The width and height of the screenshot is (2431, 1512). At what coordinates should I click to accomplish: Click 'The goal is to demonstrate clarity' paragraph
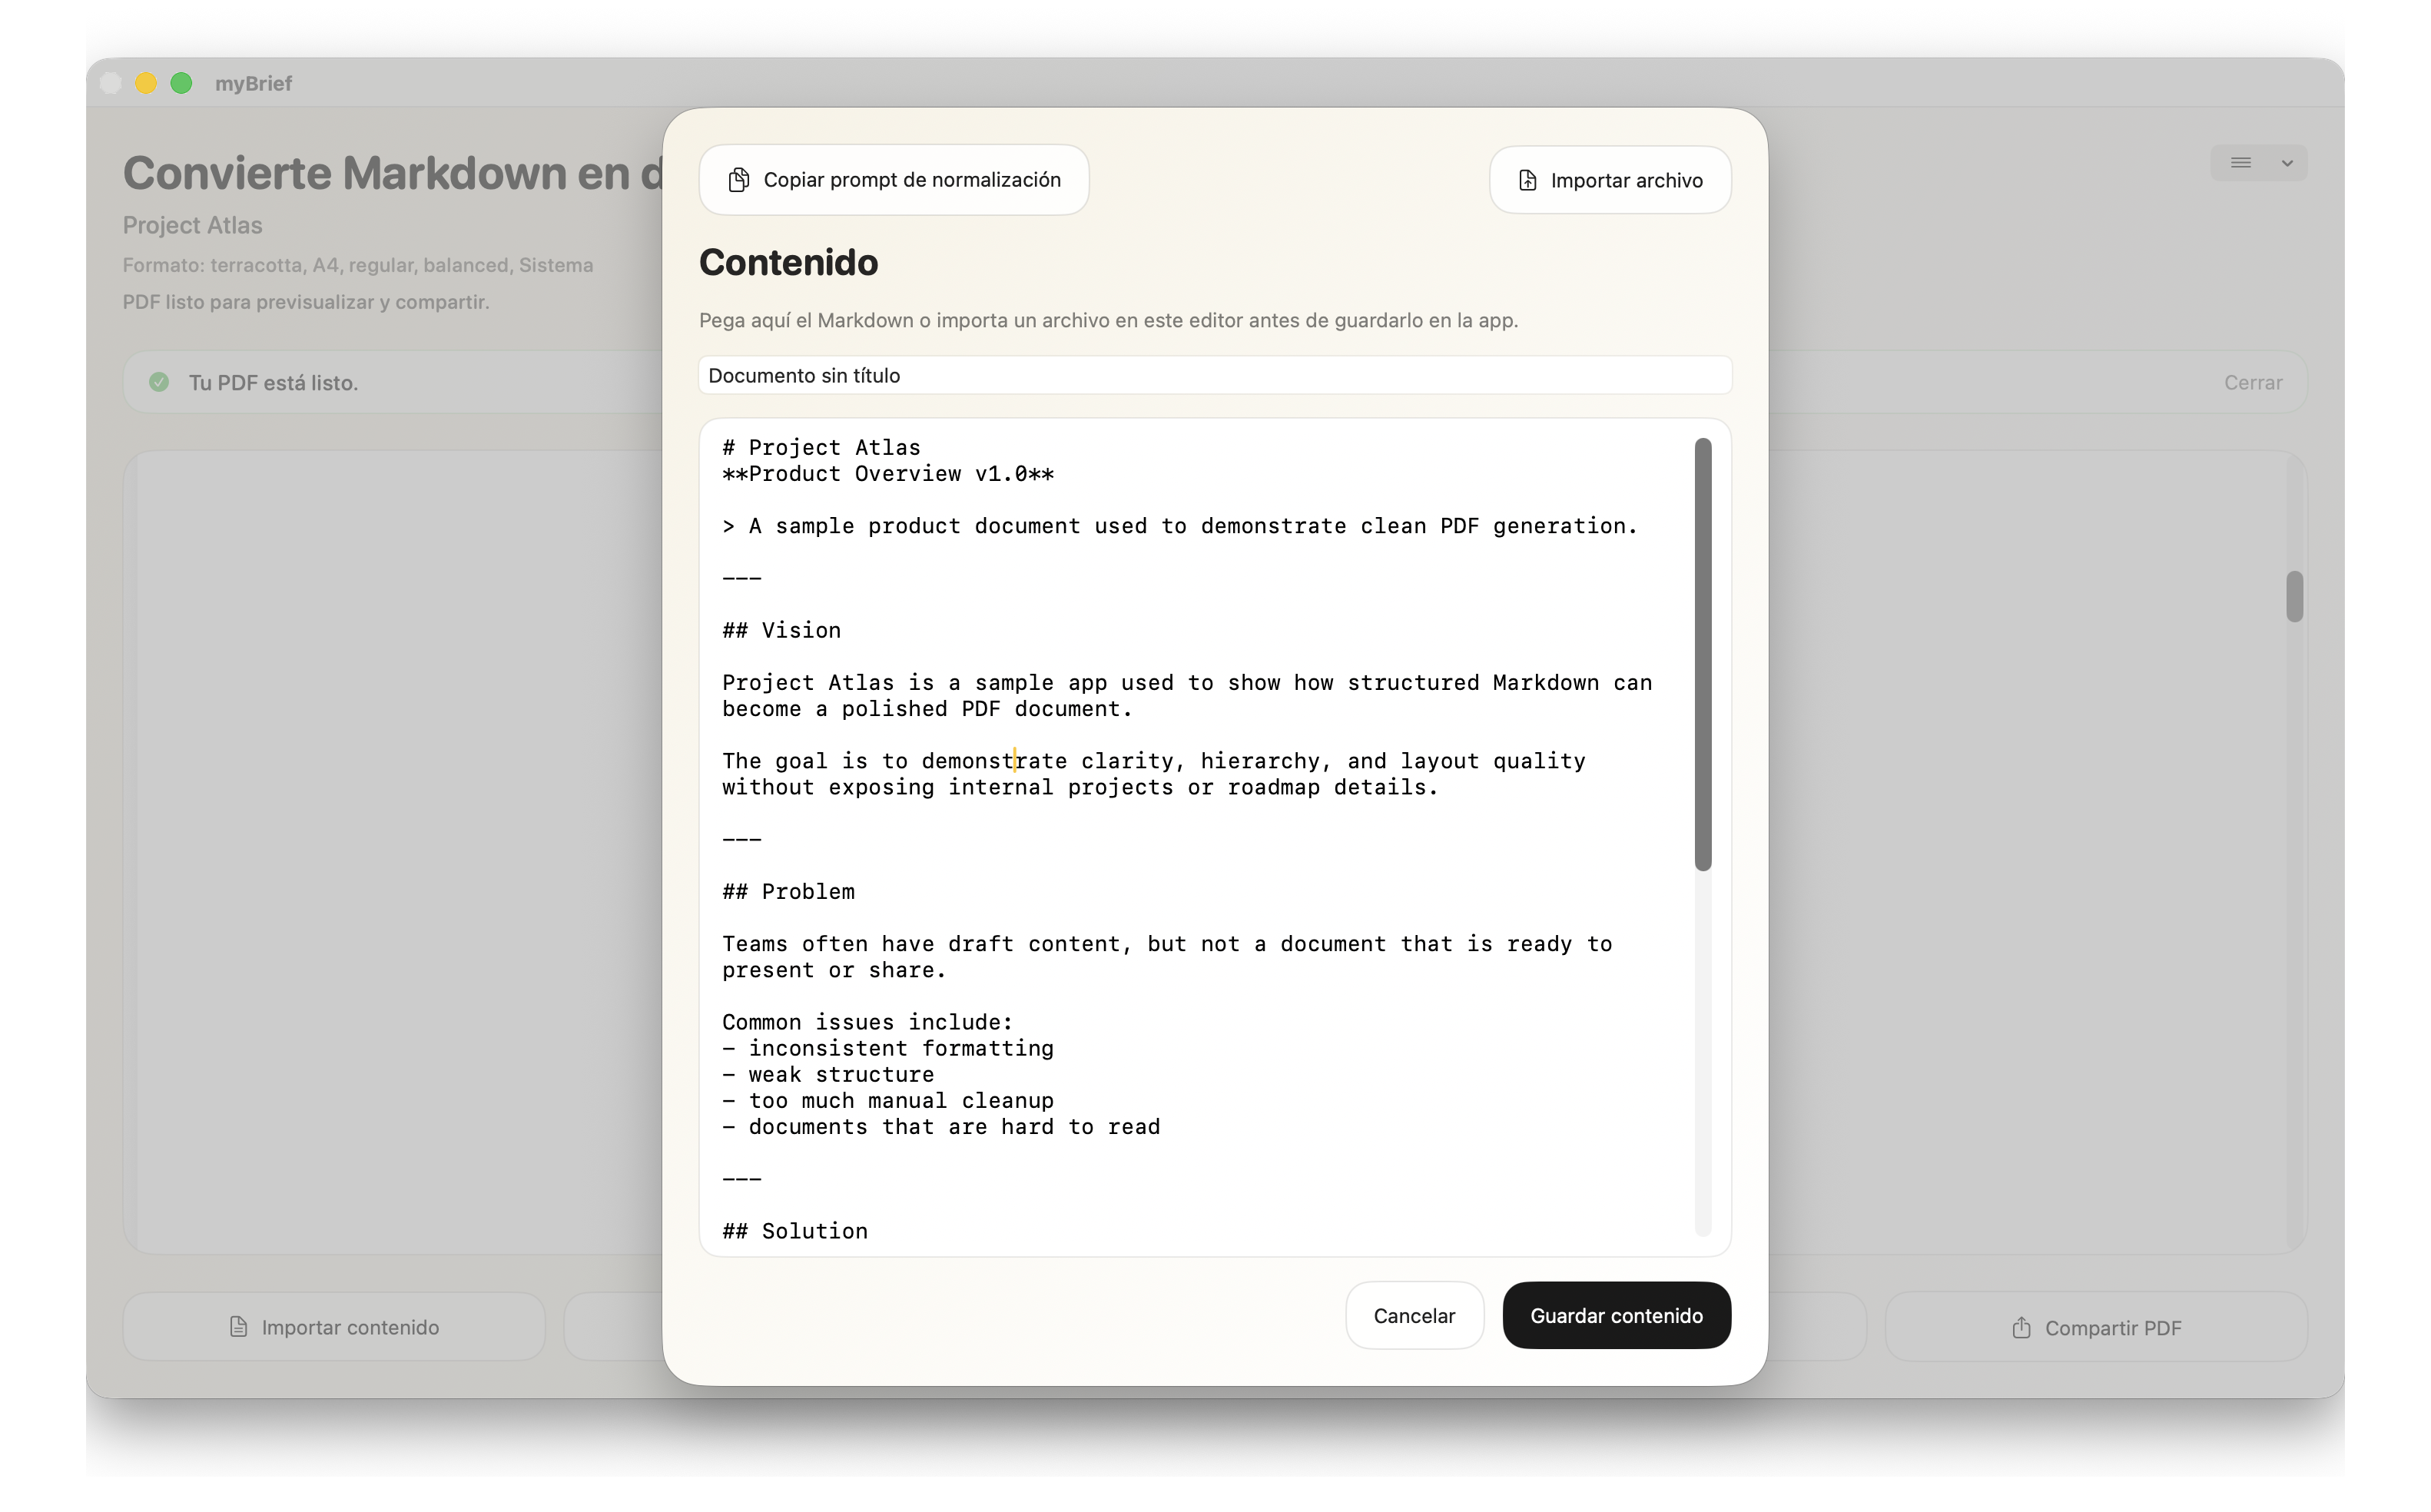coord(1154,774)
